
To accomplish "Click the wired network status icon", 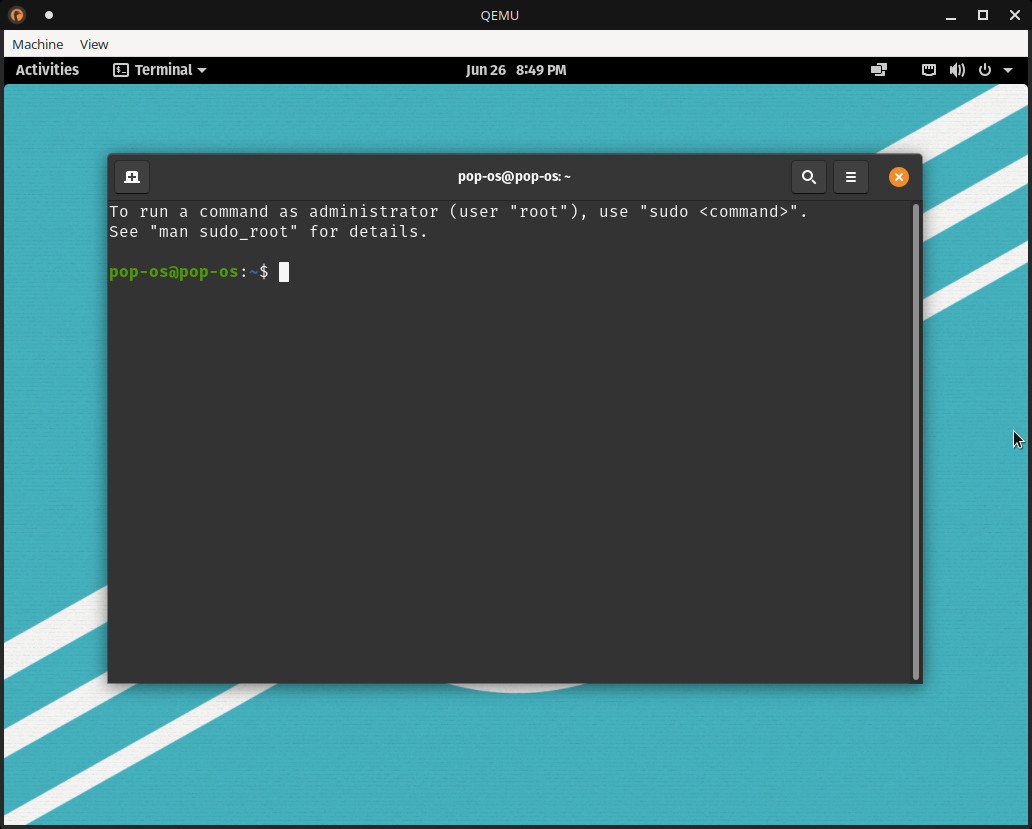I will 929,70.
